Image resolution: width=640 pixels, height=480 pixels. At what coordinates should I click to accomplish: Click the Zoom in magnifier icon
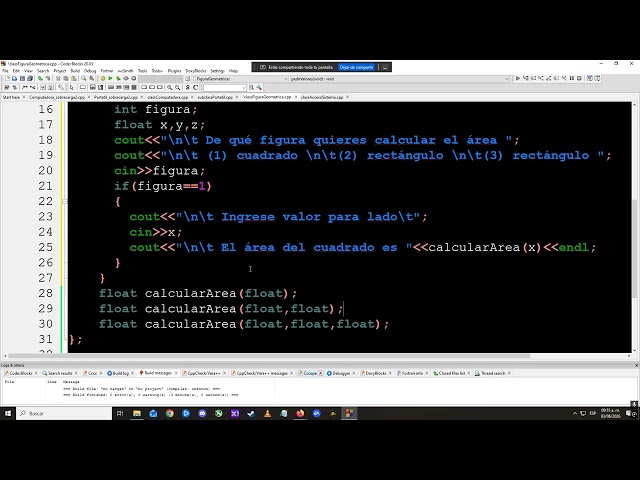coord(170,87)
